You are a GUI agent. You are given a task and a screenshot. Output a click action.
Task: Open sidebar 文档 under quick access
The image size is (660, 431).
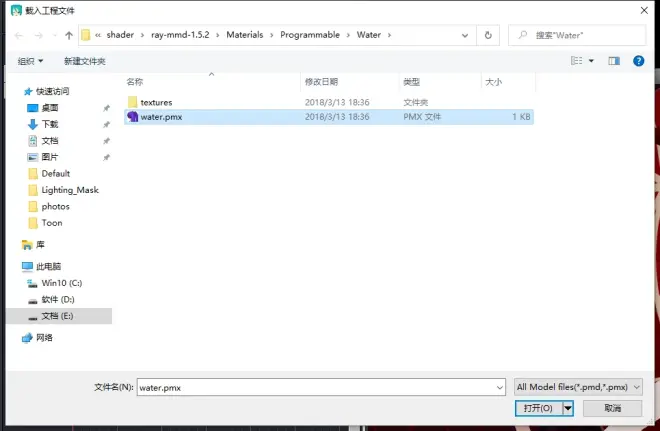pos(50,141)
